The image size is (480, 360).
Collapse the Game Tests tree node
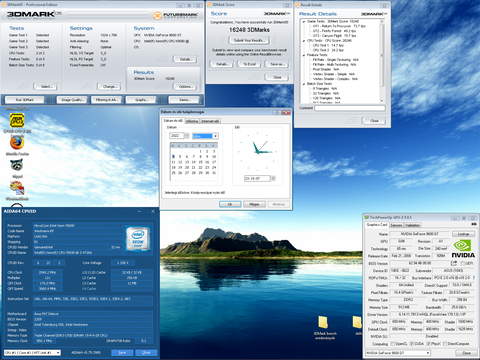(304, 21)
